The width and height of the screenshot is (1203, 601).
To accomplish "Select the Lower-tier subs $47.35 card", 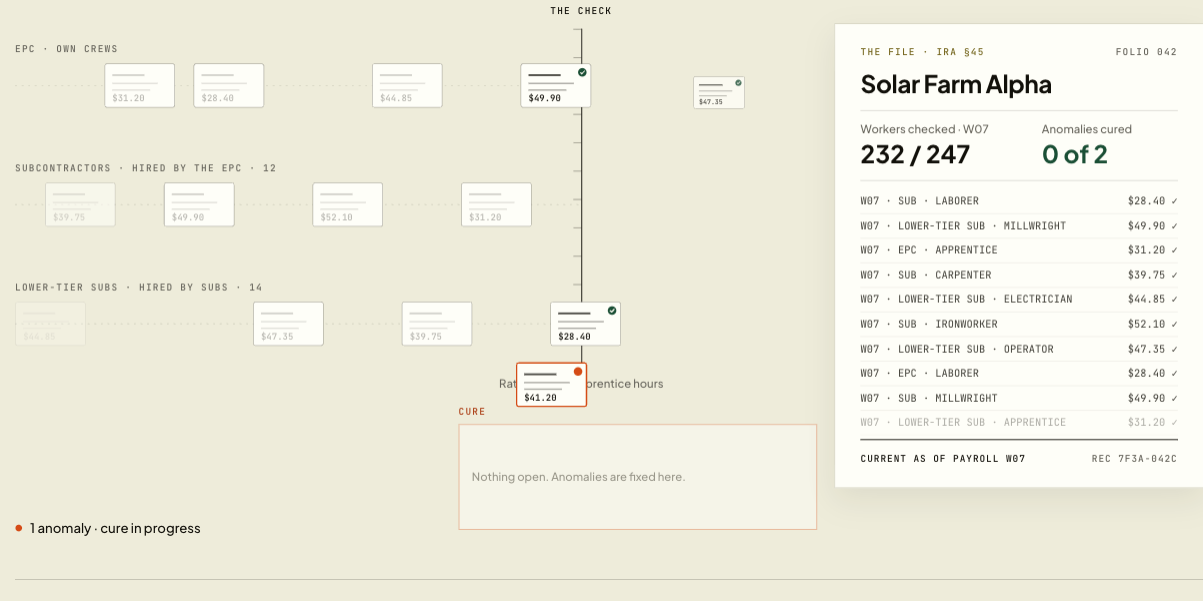I will 288,324.
